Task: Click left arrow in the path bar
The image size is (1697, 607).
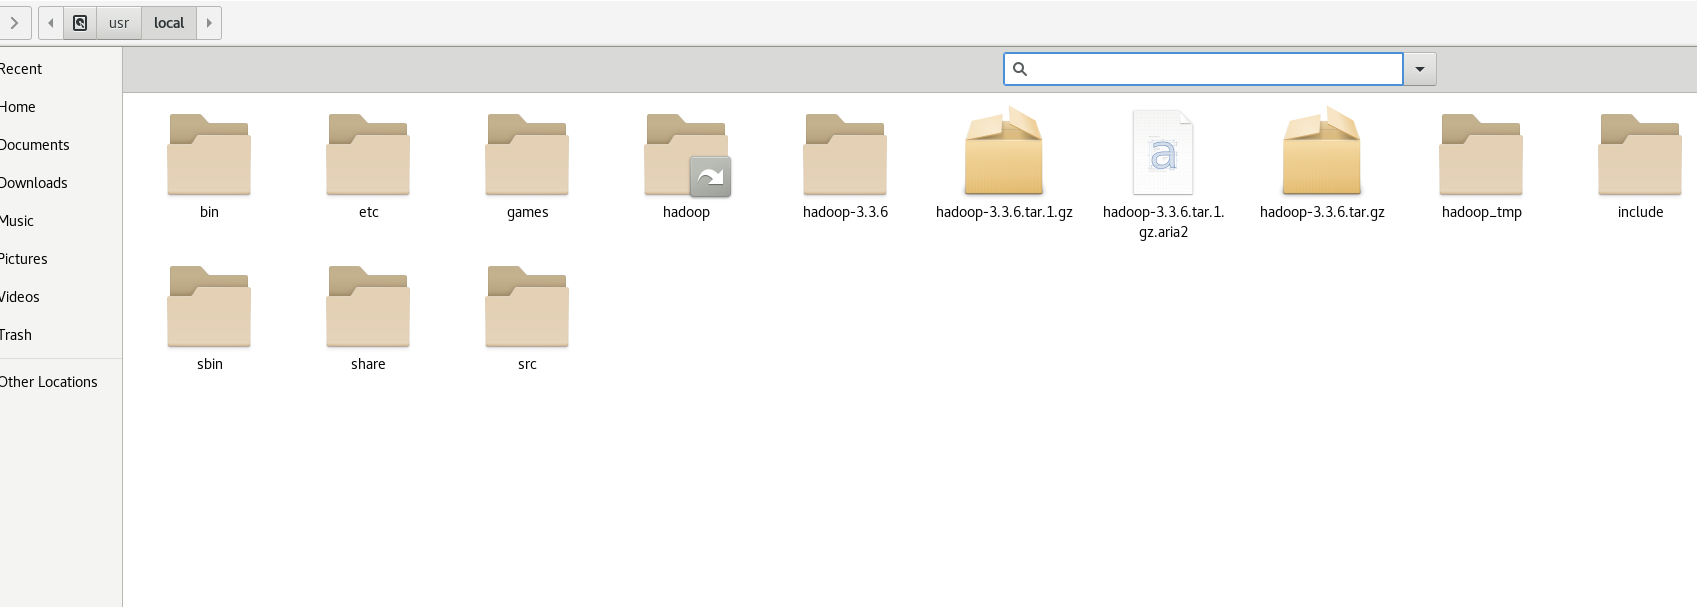Action: tap(51, 23)
